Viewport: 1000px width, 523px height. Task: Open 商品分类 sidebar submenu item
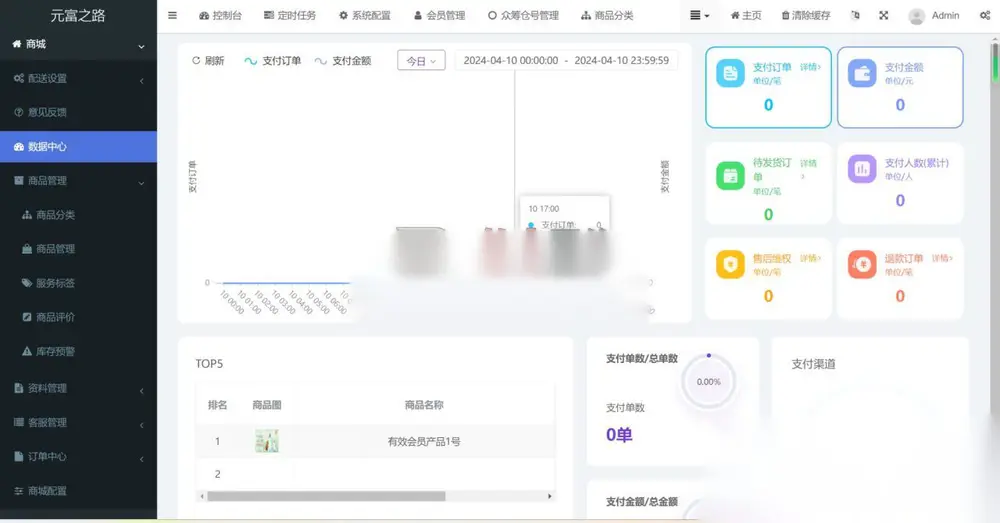[x=78, y=215]
